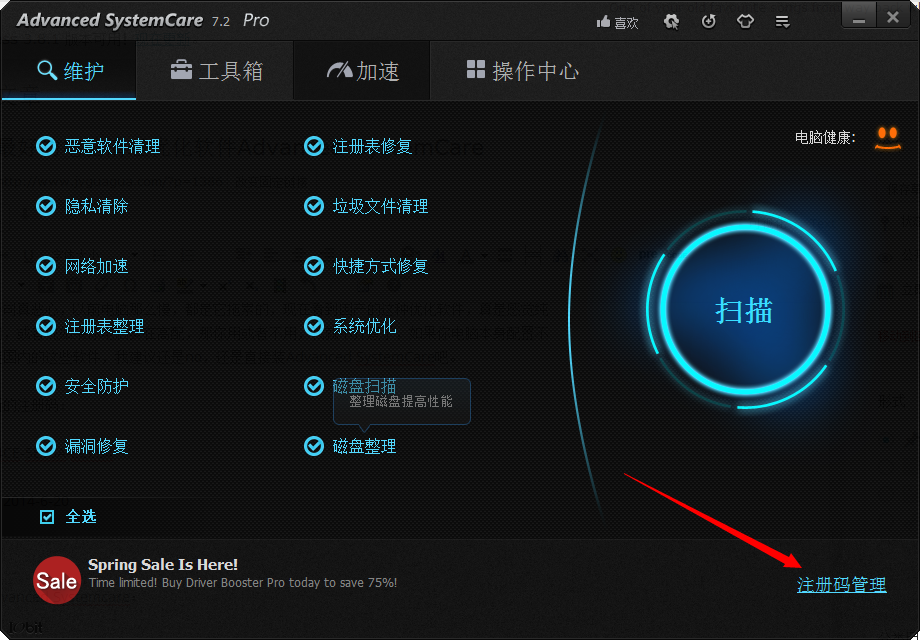Image resolution: width=920 pixels, height=640 pixels.
Task: Switch to the 工具箱 tab
Action: 215,71
